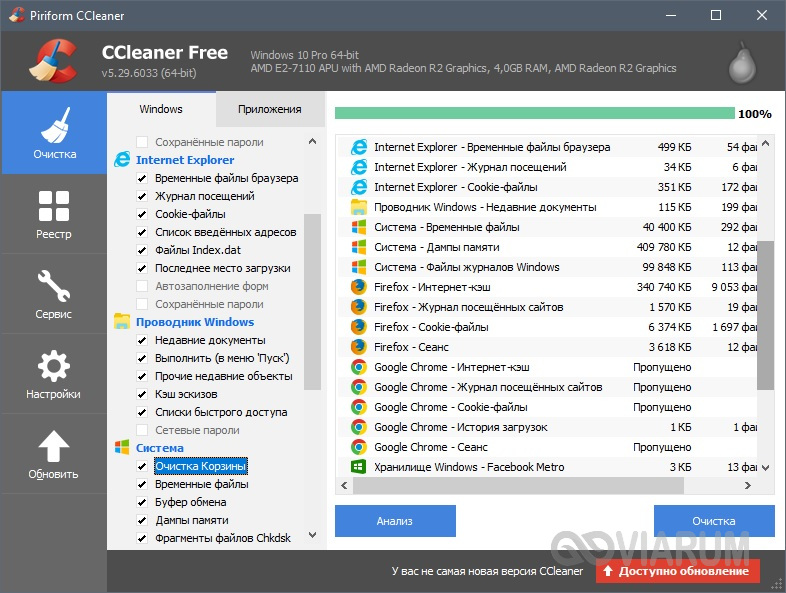
Task: Click results horizontal scroll left arrow
Action: (344, 485)
